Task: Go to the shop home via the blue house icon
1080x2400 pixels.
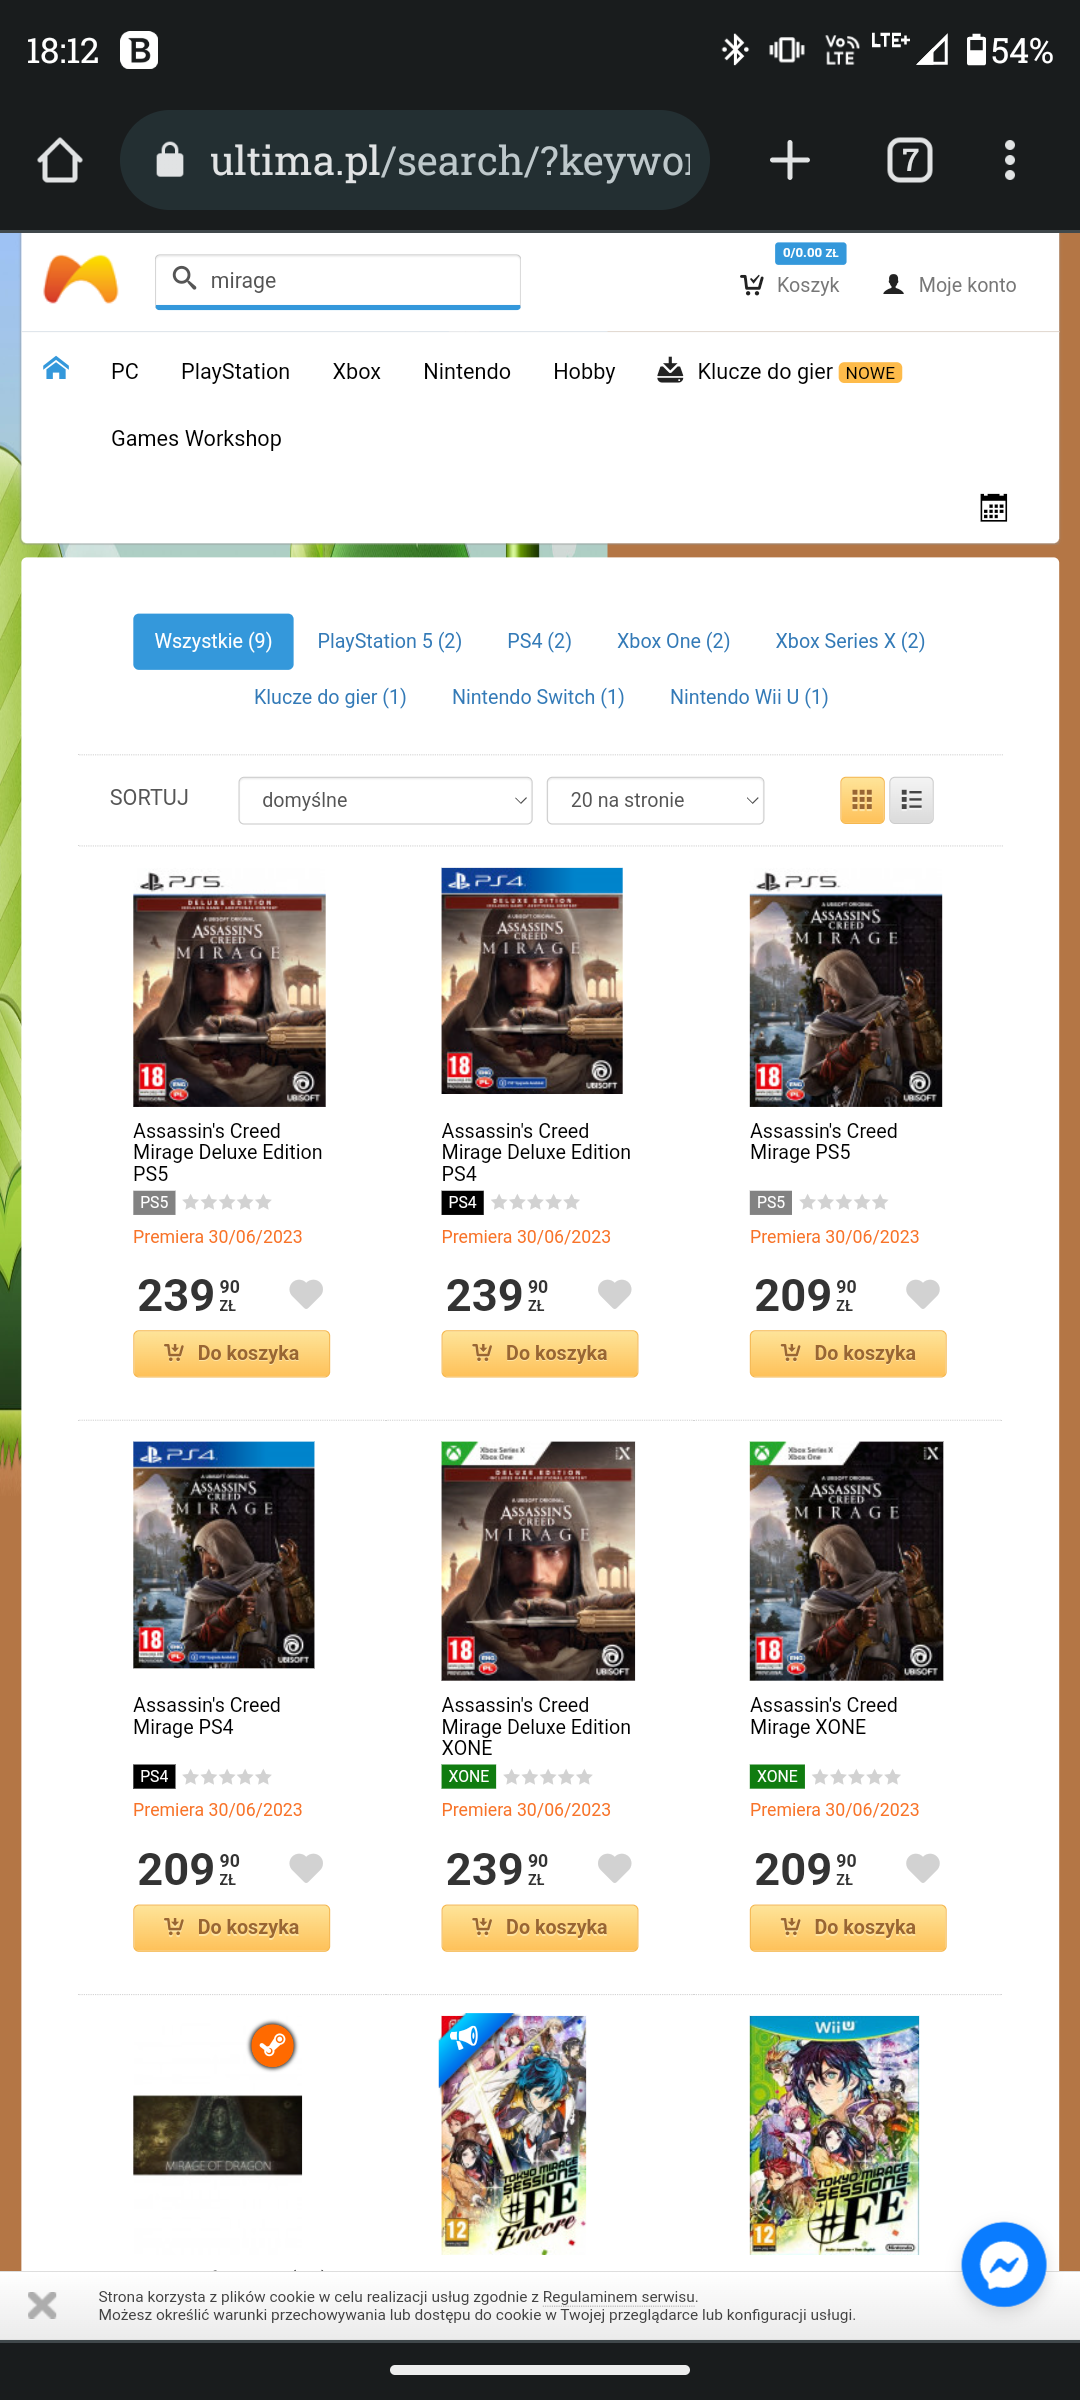Action: (x=56, y=369)
